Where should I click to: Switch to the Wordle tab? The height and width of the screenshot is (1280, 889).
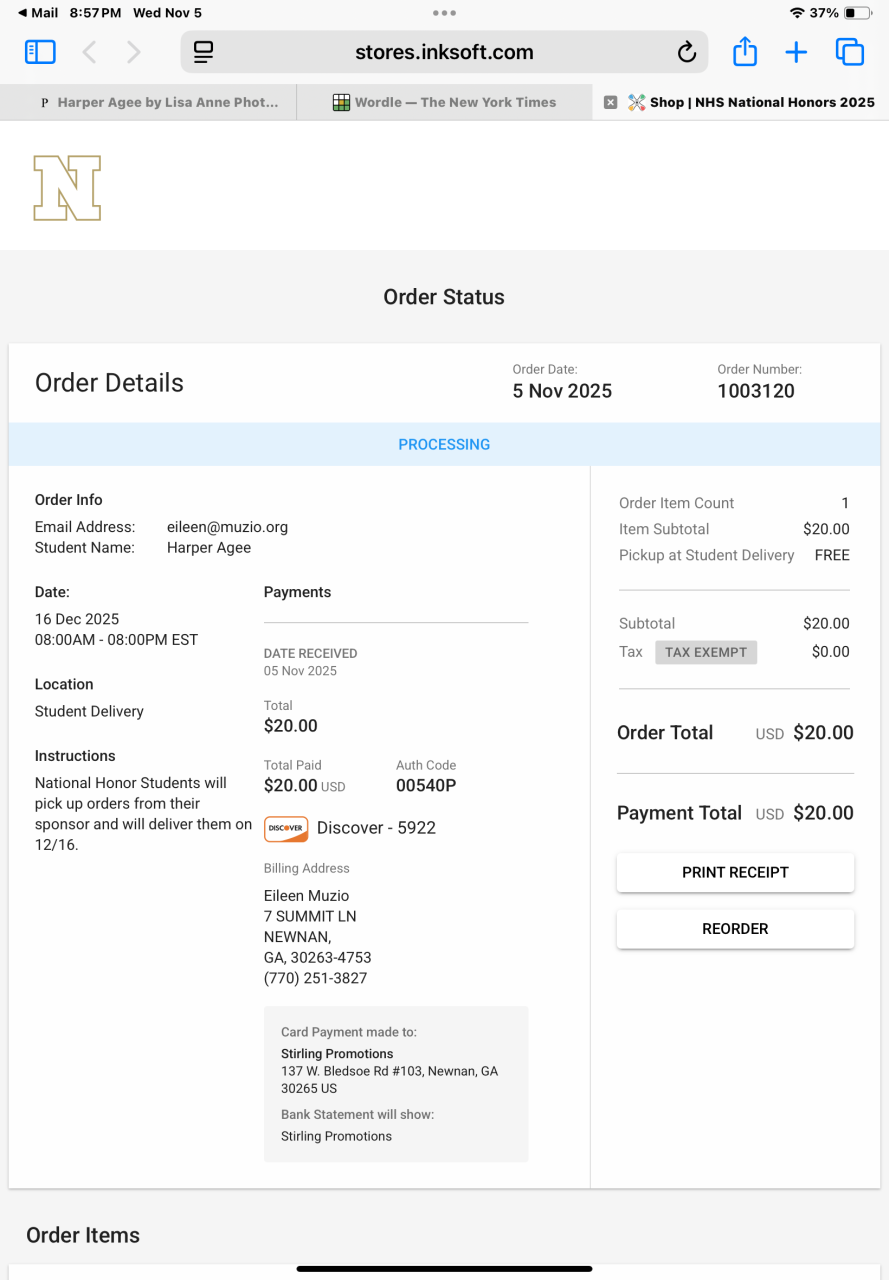click(x=444, y=102)
